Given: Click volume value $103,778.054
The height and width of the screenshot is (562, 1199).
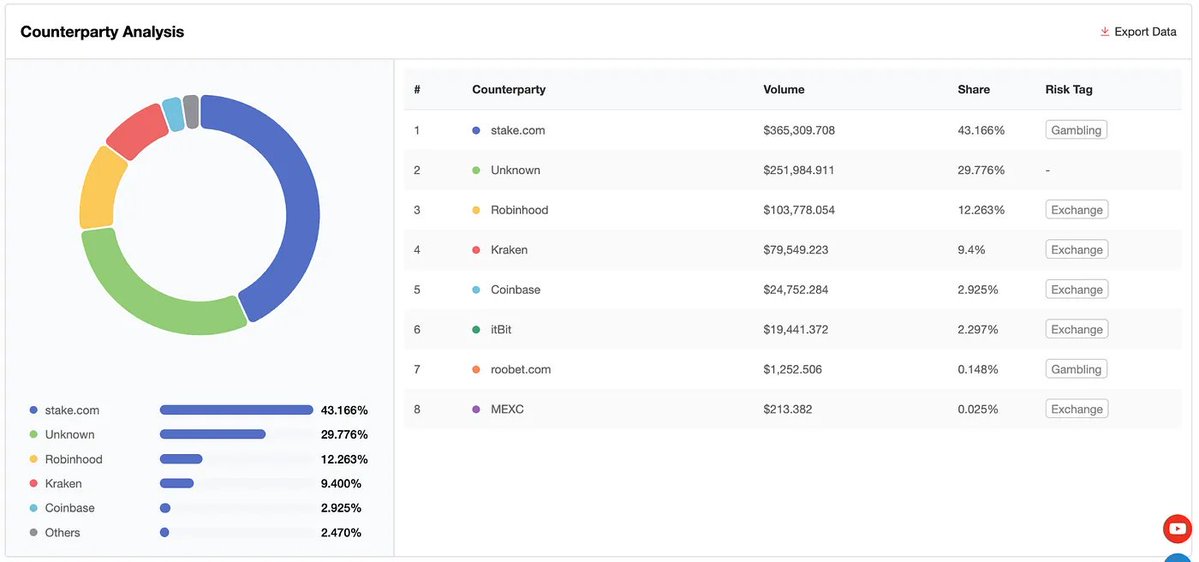Looking at the screenshot, I should coord(799,210).
